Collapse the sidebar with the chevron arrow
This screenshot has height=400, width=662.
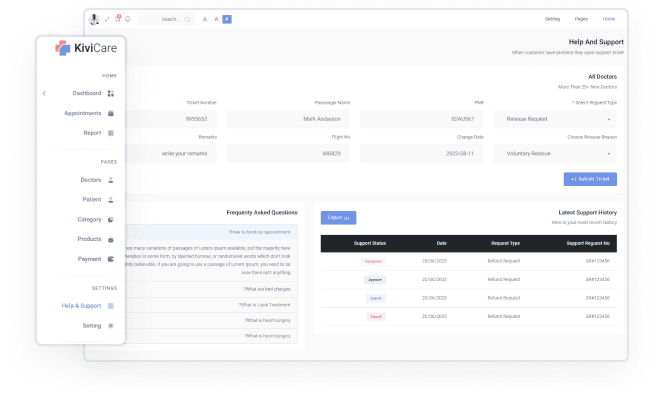44,93
